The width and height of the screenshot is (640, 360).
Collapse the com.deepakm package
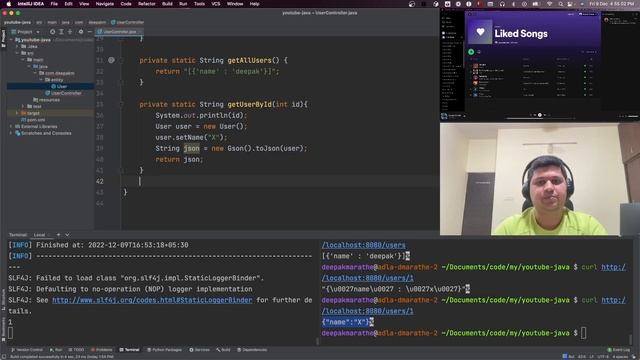(35, 73)
